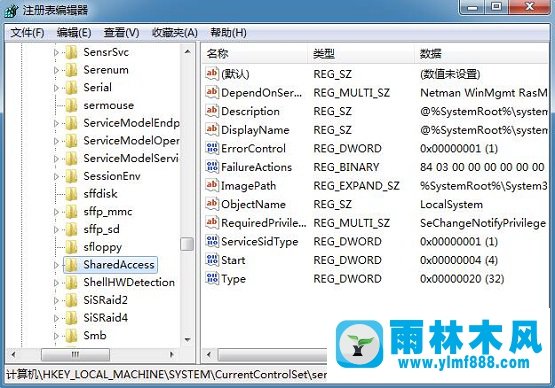Sort by the 数据 column header
Image resolution: width=555 pixels, height=388 pixels.
pyautogui.click(x=481, y=54)
